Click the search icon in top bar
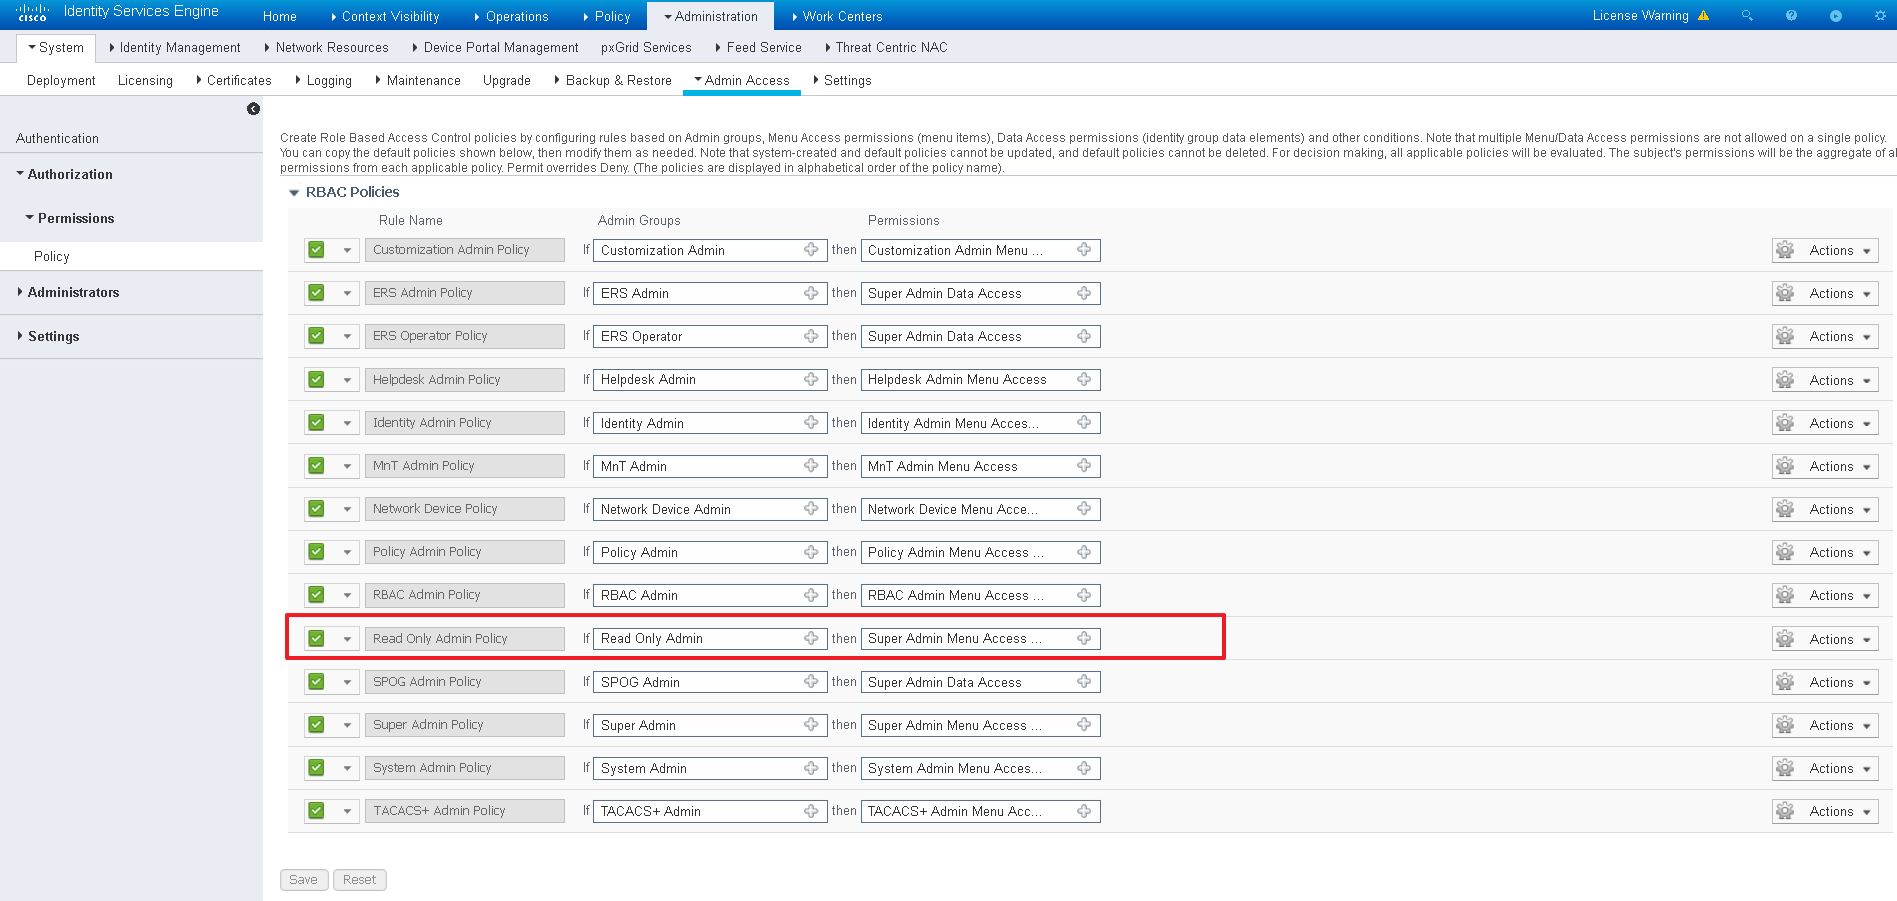1897x901 pixels. [1747, 16]
